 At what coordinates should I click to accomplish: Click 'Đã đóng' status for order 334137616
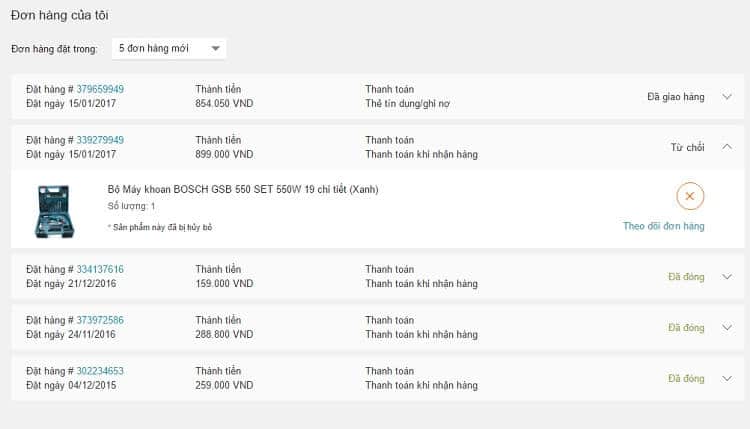tap(686, 277)
